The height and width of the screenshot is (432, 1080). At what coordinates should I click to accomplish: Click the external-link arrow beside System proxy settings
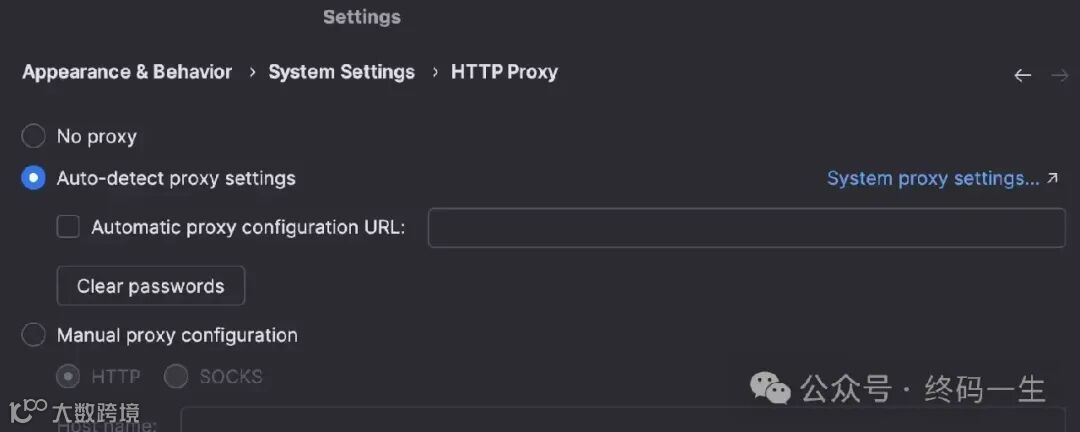pos(1052,178)
